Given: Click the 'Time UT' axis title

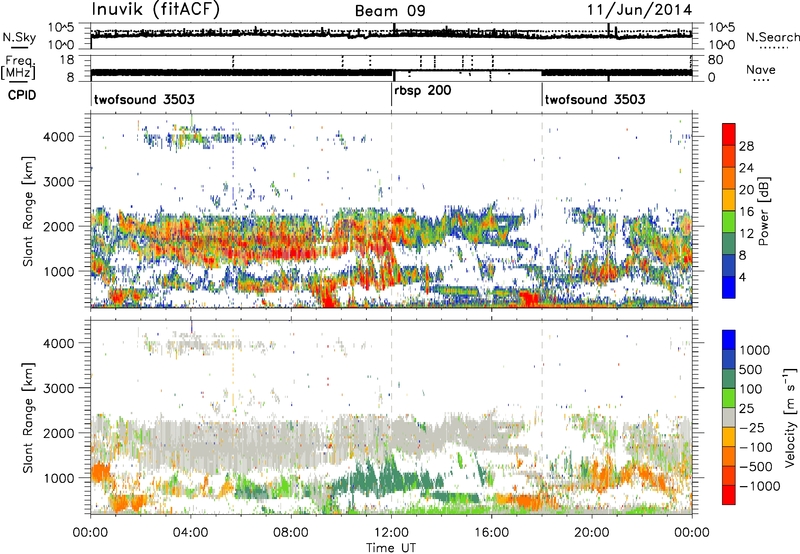Looking at the screenshot, I should (x=391, y=548).
